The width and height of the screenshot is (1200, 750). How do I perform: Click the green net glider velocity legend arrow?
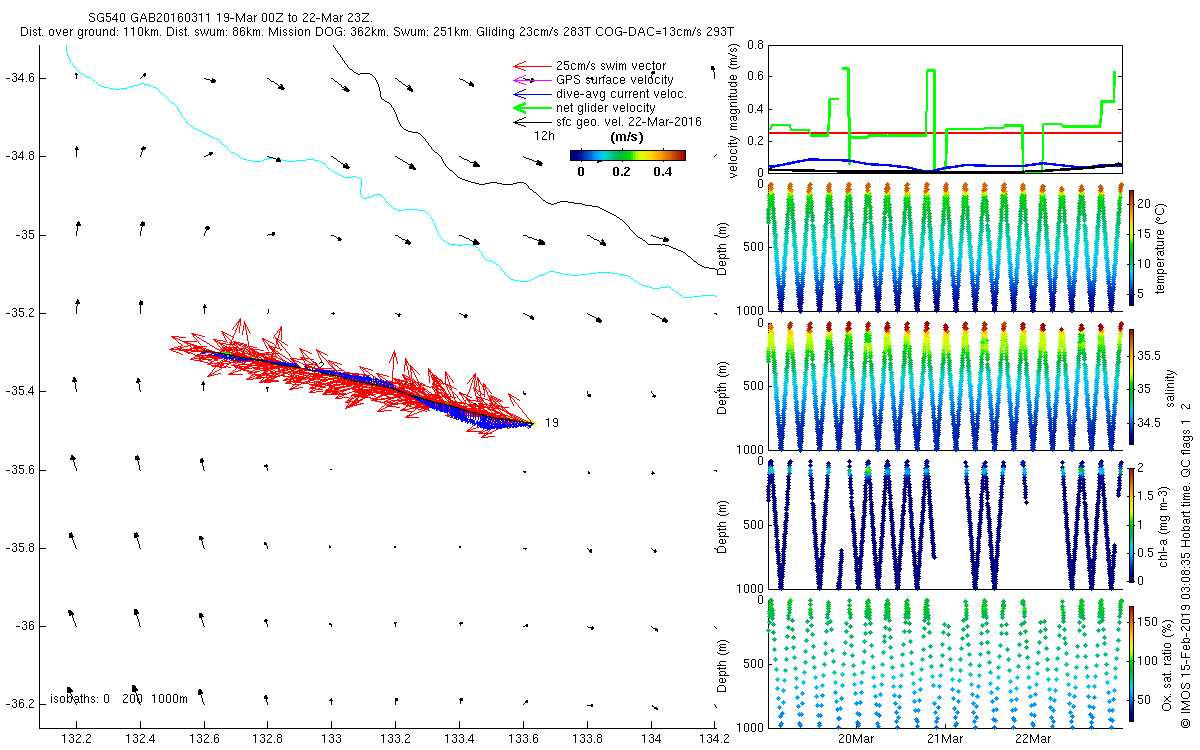tap(531, 108)
